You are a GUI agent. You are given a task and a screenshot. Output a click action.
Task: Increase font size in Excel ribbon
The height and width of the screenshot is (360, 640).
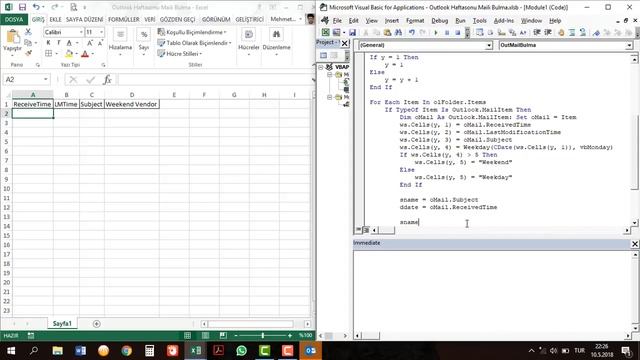click(x=89, y=43)
